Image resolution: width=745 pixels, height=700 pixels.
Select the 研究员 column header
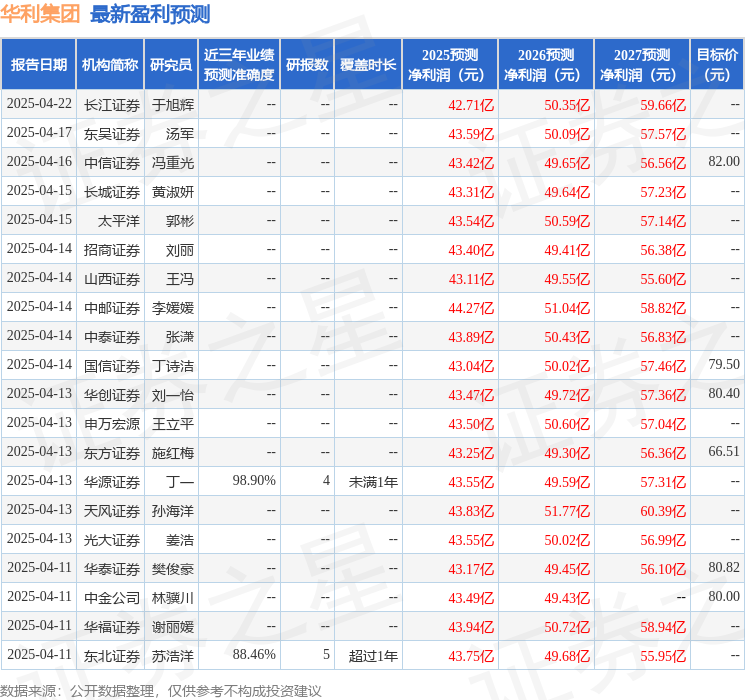(x=171, y=65)
